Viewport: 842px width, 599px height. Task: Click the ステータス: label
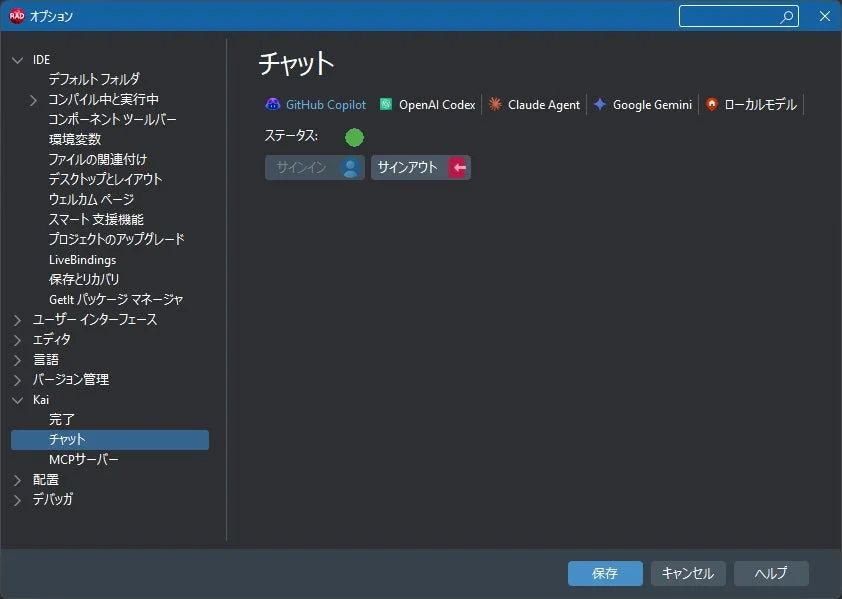tap(291, 136)
